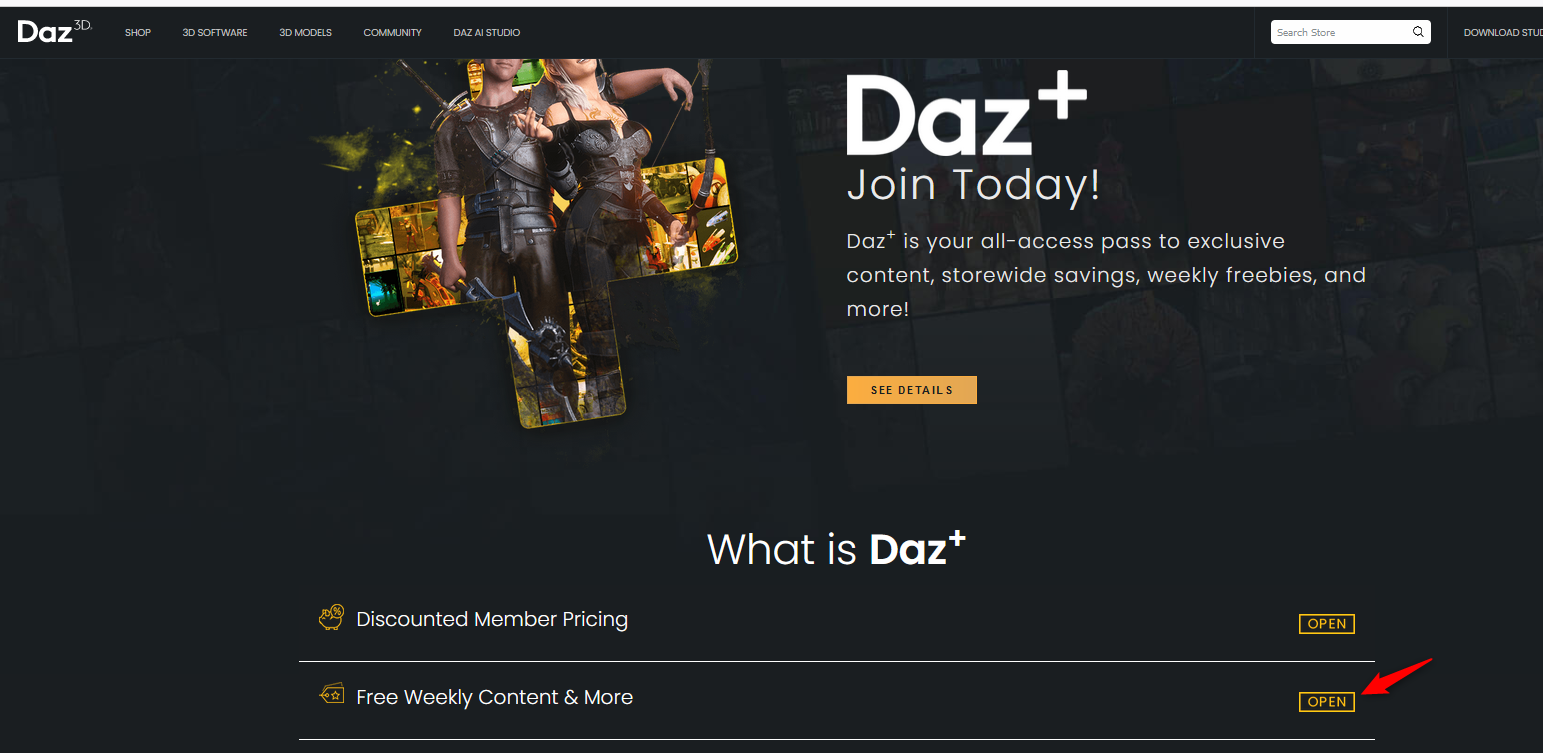
Task: Expand Discounted Member Pricing with OPEN
Action: pyautogui.click(x=1327, y=624)
